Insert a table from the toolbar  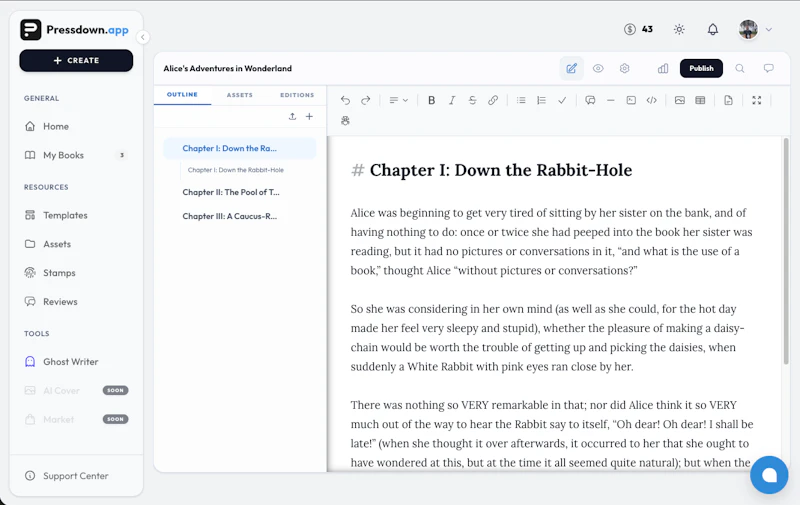tap(700, 100)
